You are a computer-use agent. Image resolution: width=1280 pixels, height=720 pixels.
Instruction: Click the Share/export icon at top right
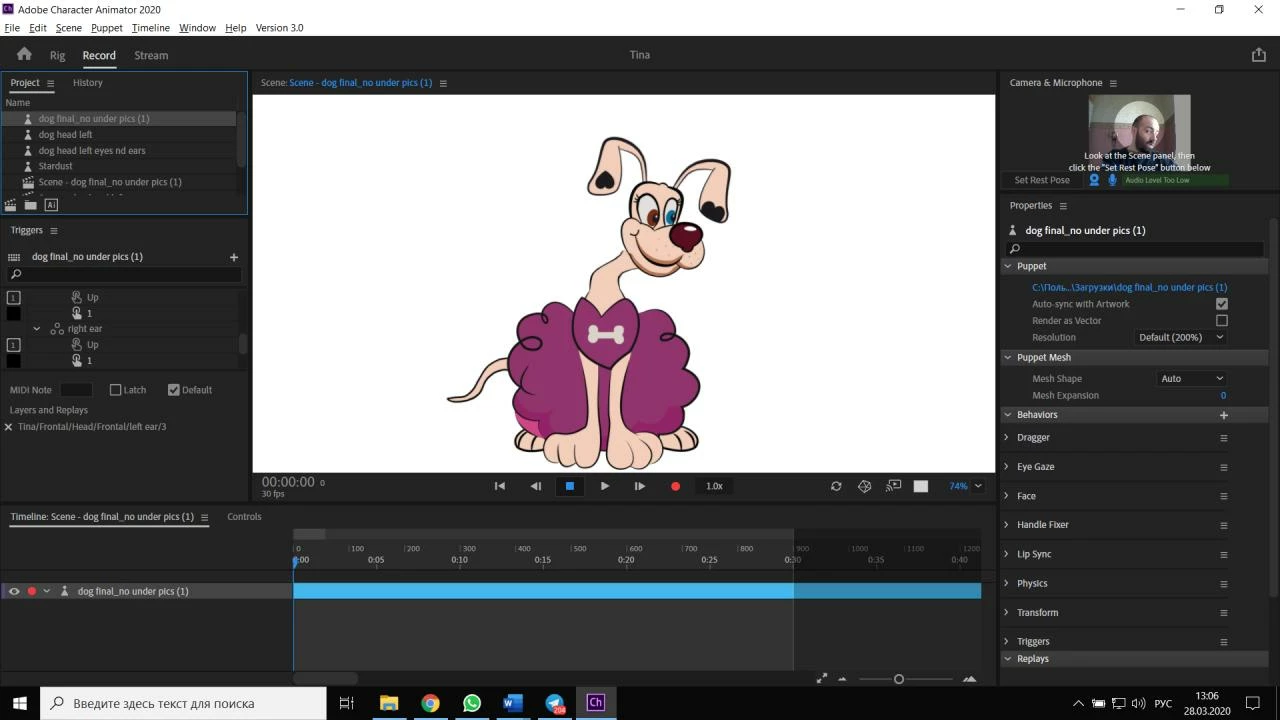1259,55
